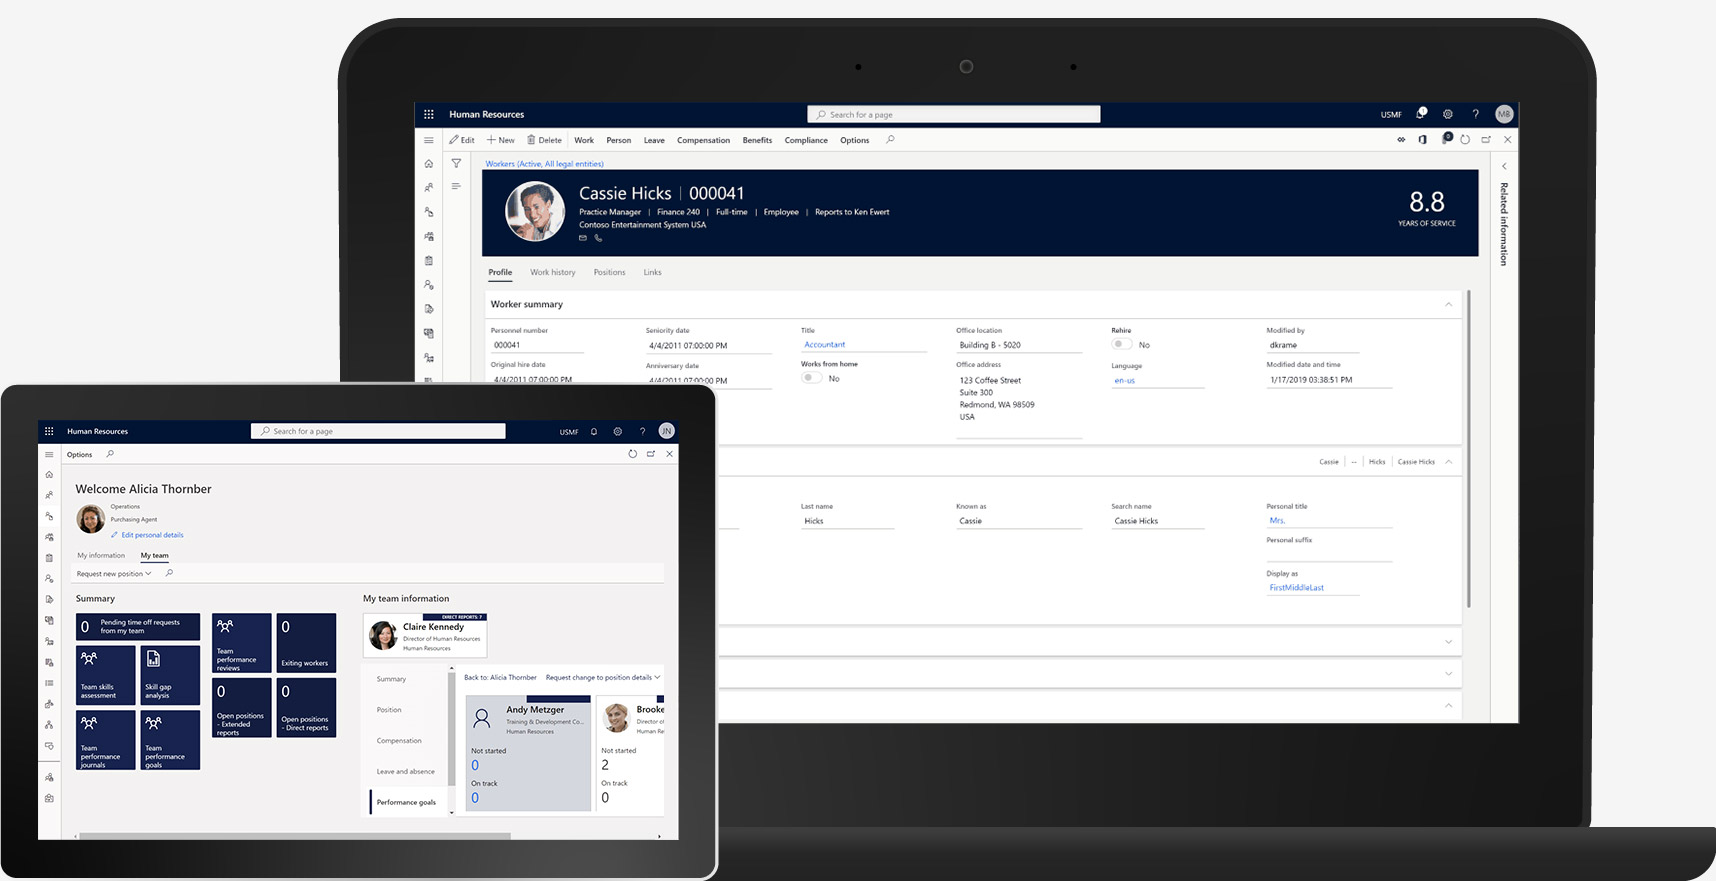1716x881 pixels.
Task: Refresh the page on the tablet
Action: pos(632,454)
